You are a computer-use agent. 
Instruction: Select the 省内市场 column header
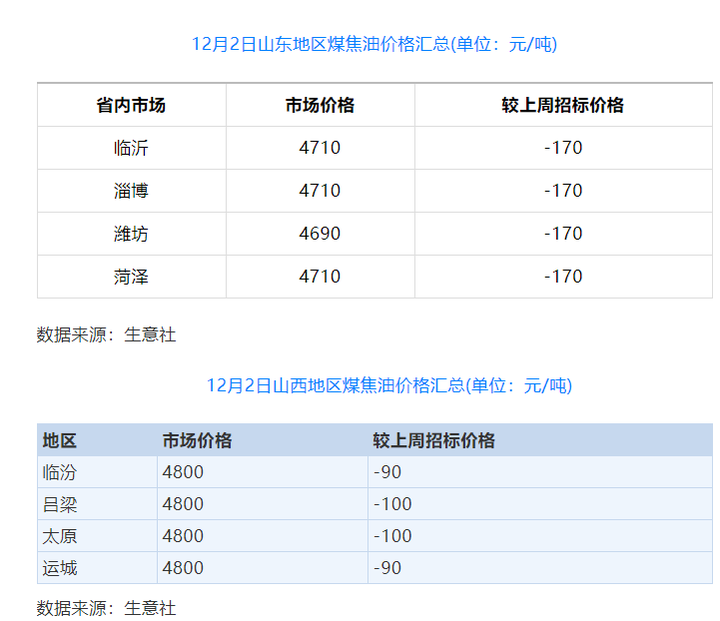tap(131, 105)
